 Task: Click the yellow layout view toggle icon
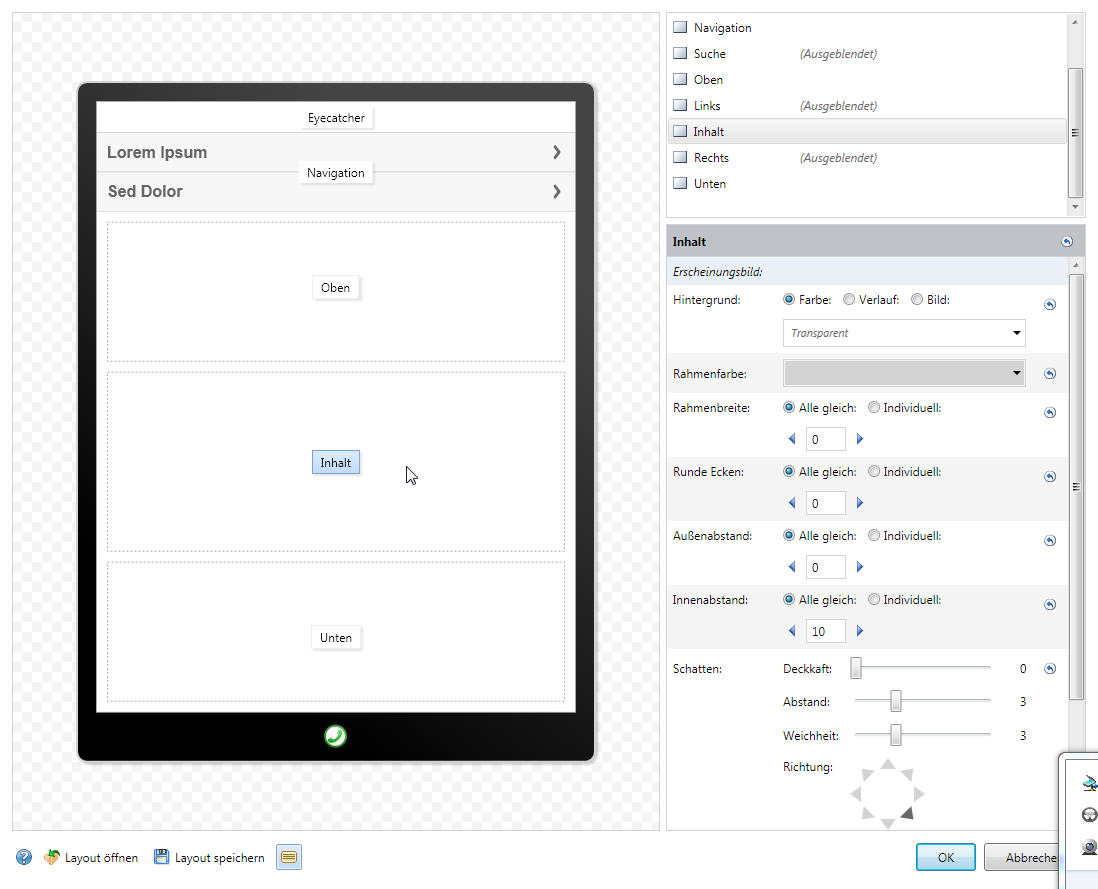tap(289, 857)
